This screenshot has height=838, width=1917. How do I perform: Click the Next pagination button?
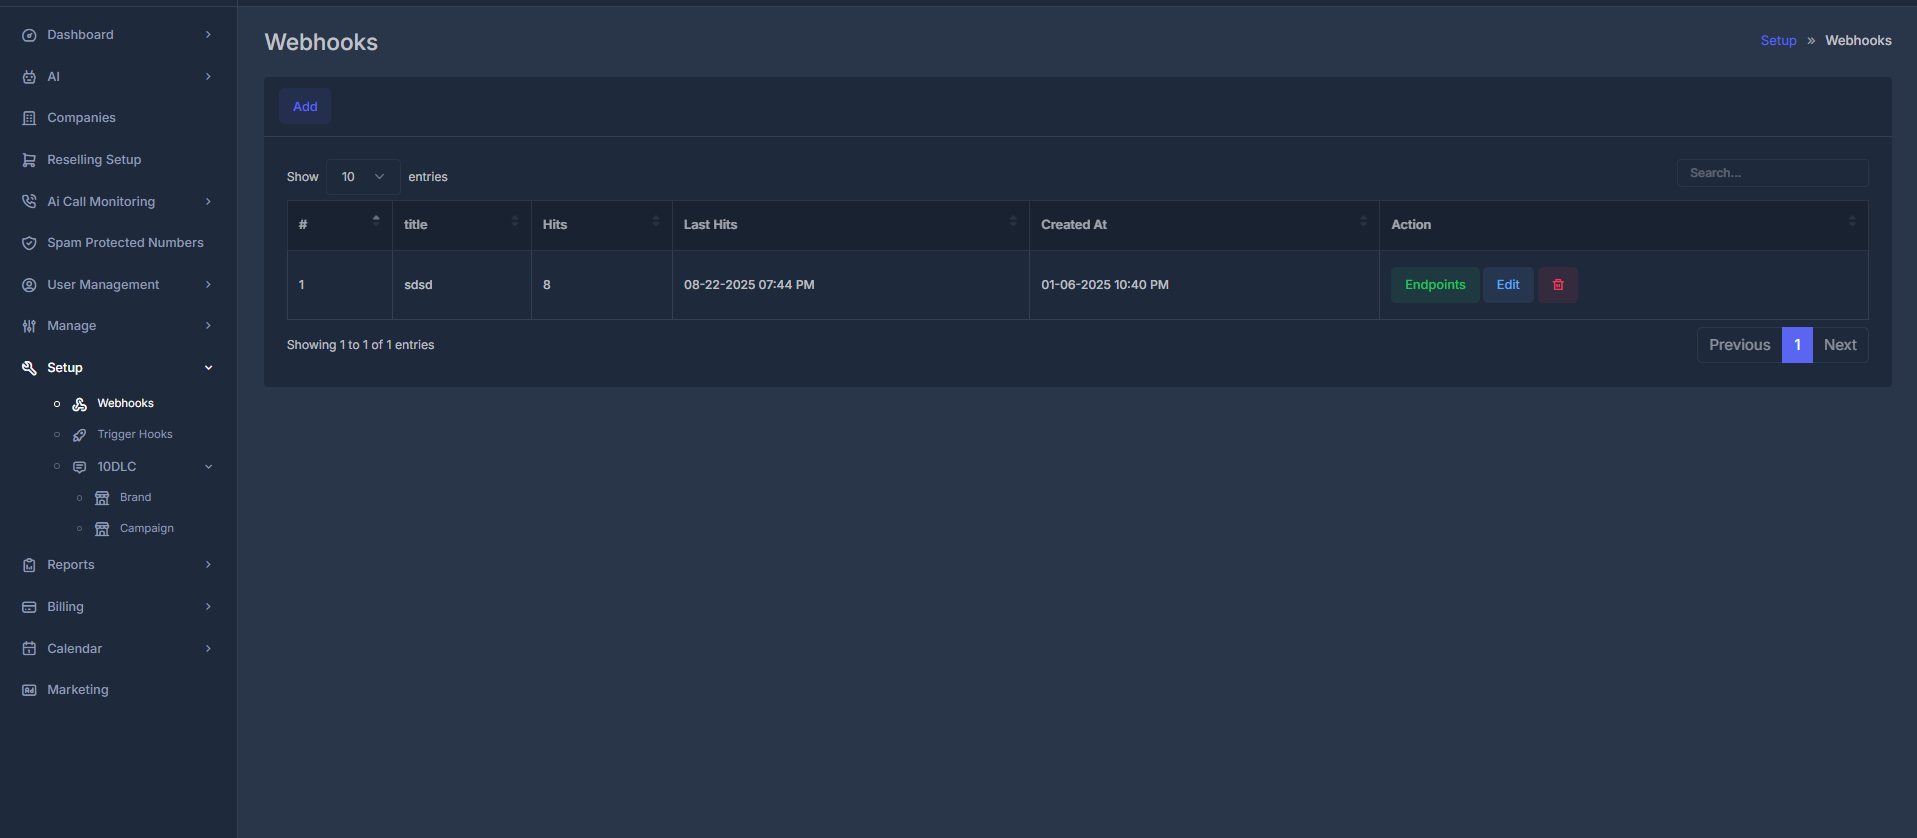click(1840, 345)
